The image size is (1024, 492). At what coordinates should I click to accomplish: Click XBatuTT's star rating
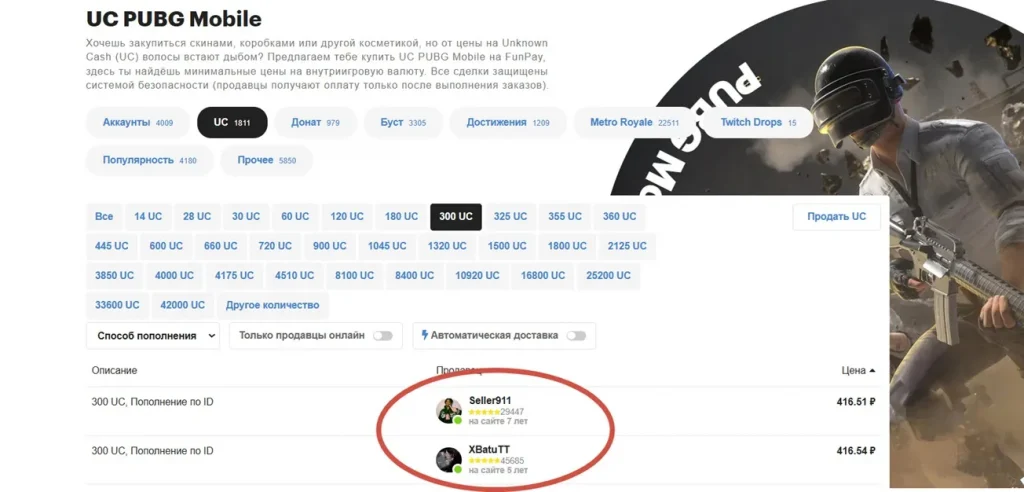(485, 461)
